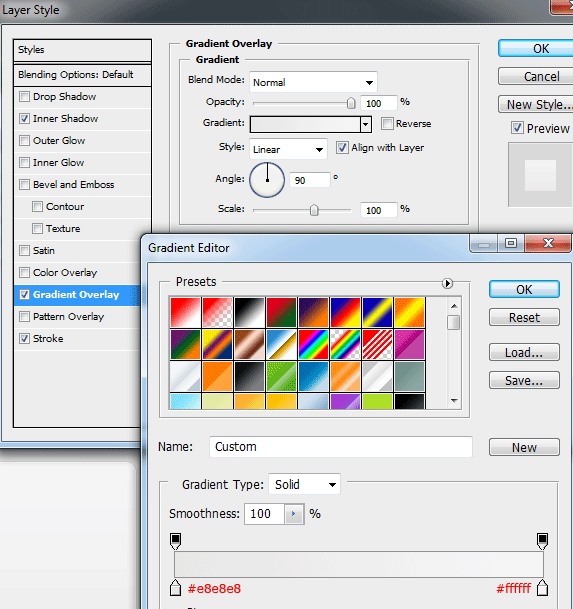Select the rainbow spectrum gradient preset
Screen dimensions: 573x609
click(x=313, y=344)
